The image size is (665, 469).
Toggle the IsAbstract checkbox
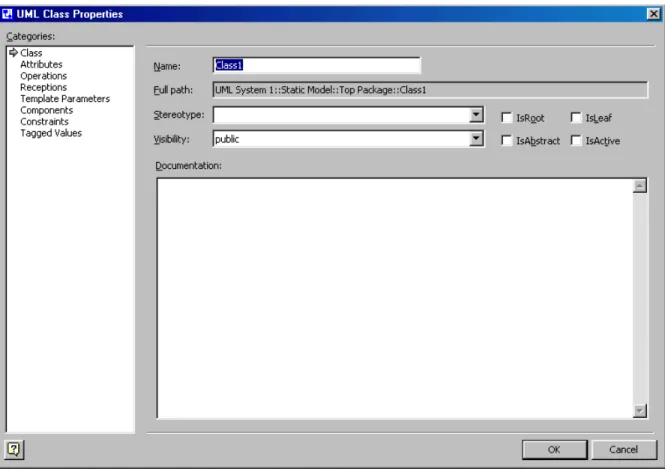(506, 140)
